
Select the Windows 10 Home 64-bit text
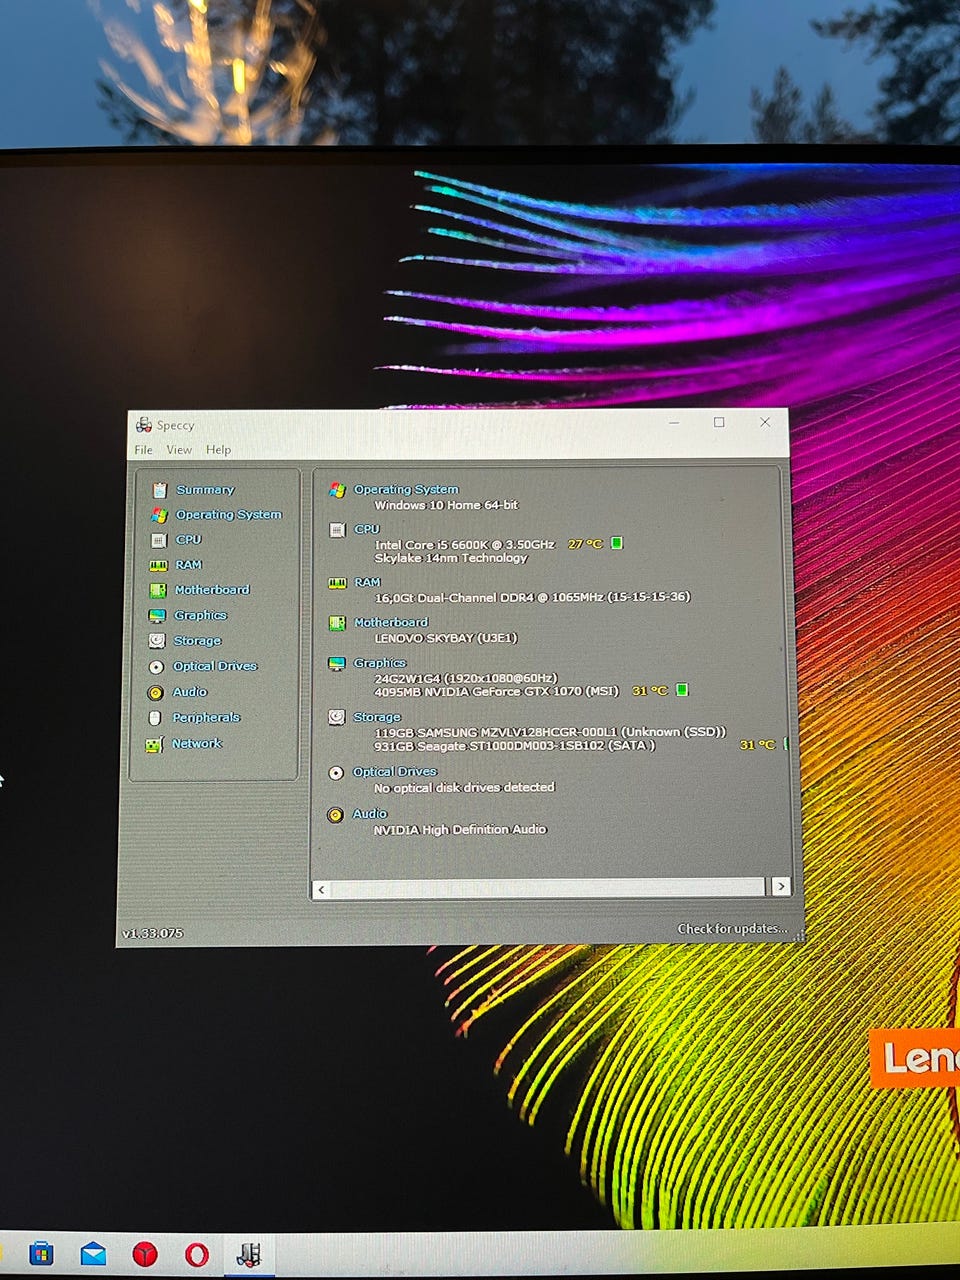(446, 505)
